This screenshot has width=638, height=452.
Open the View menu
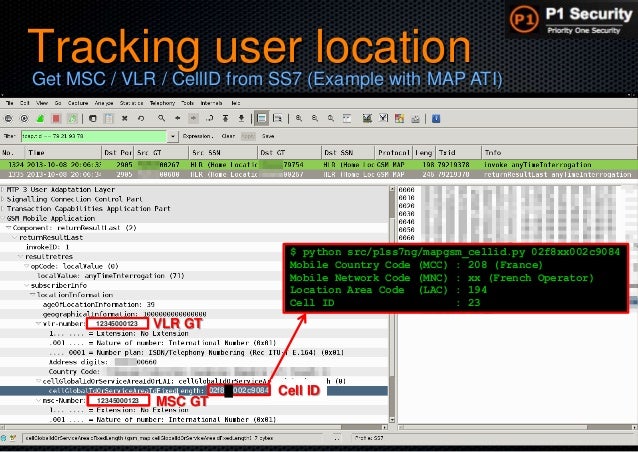42,103
